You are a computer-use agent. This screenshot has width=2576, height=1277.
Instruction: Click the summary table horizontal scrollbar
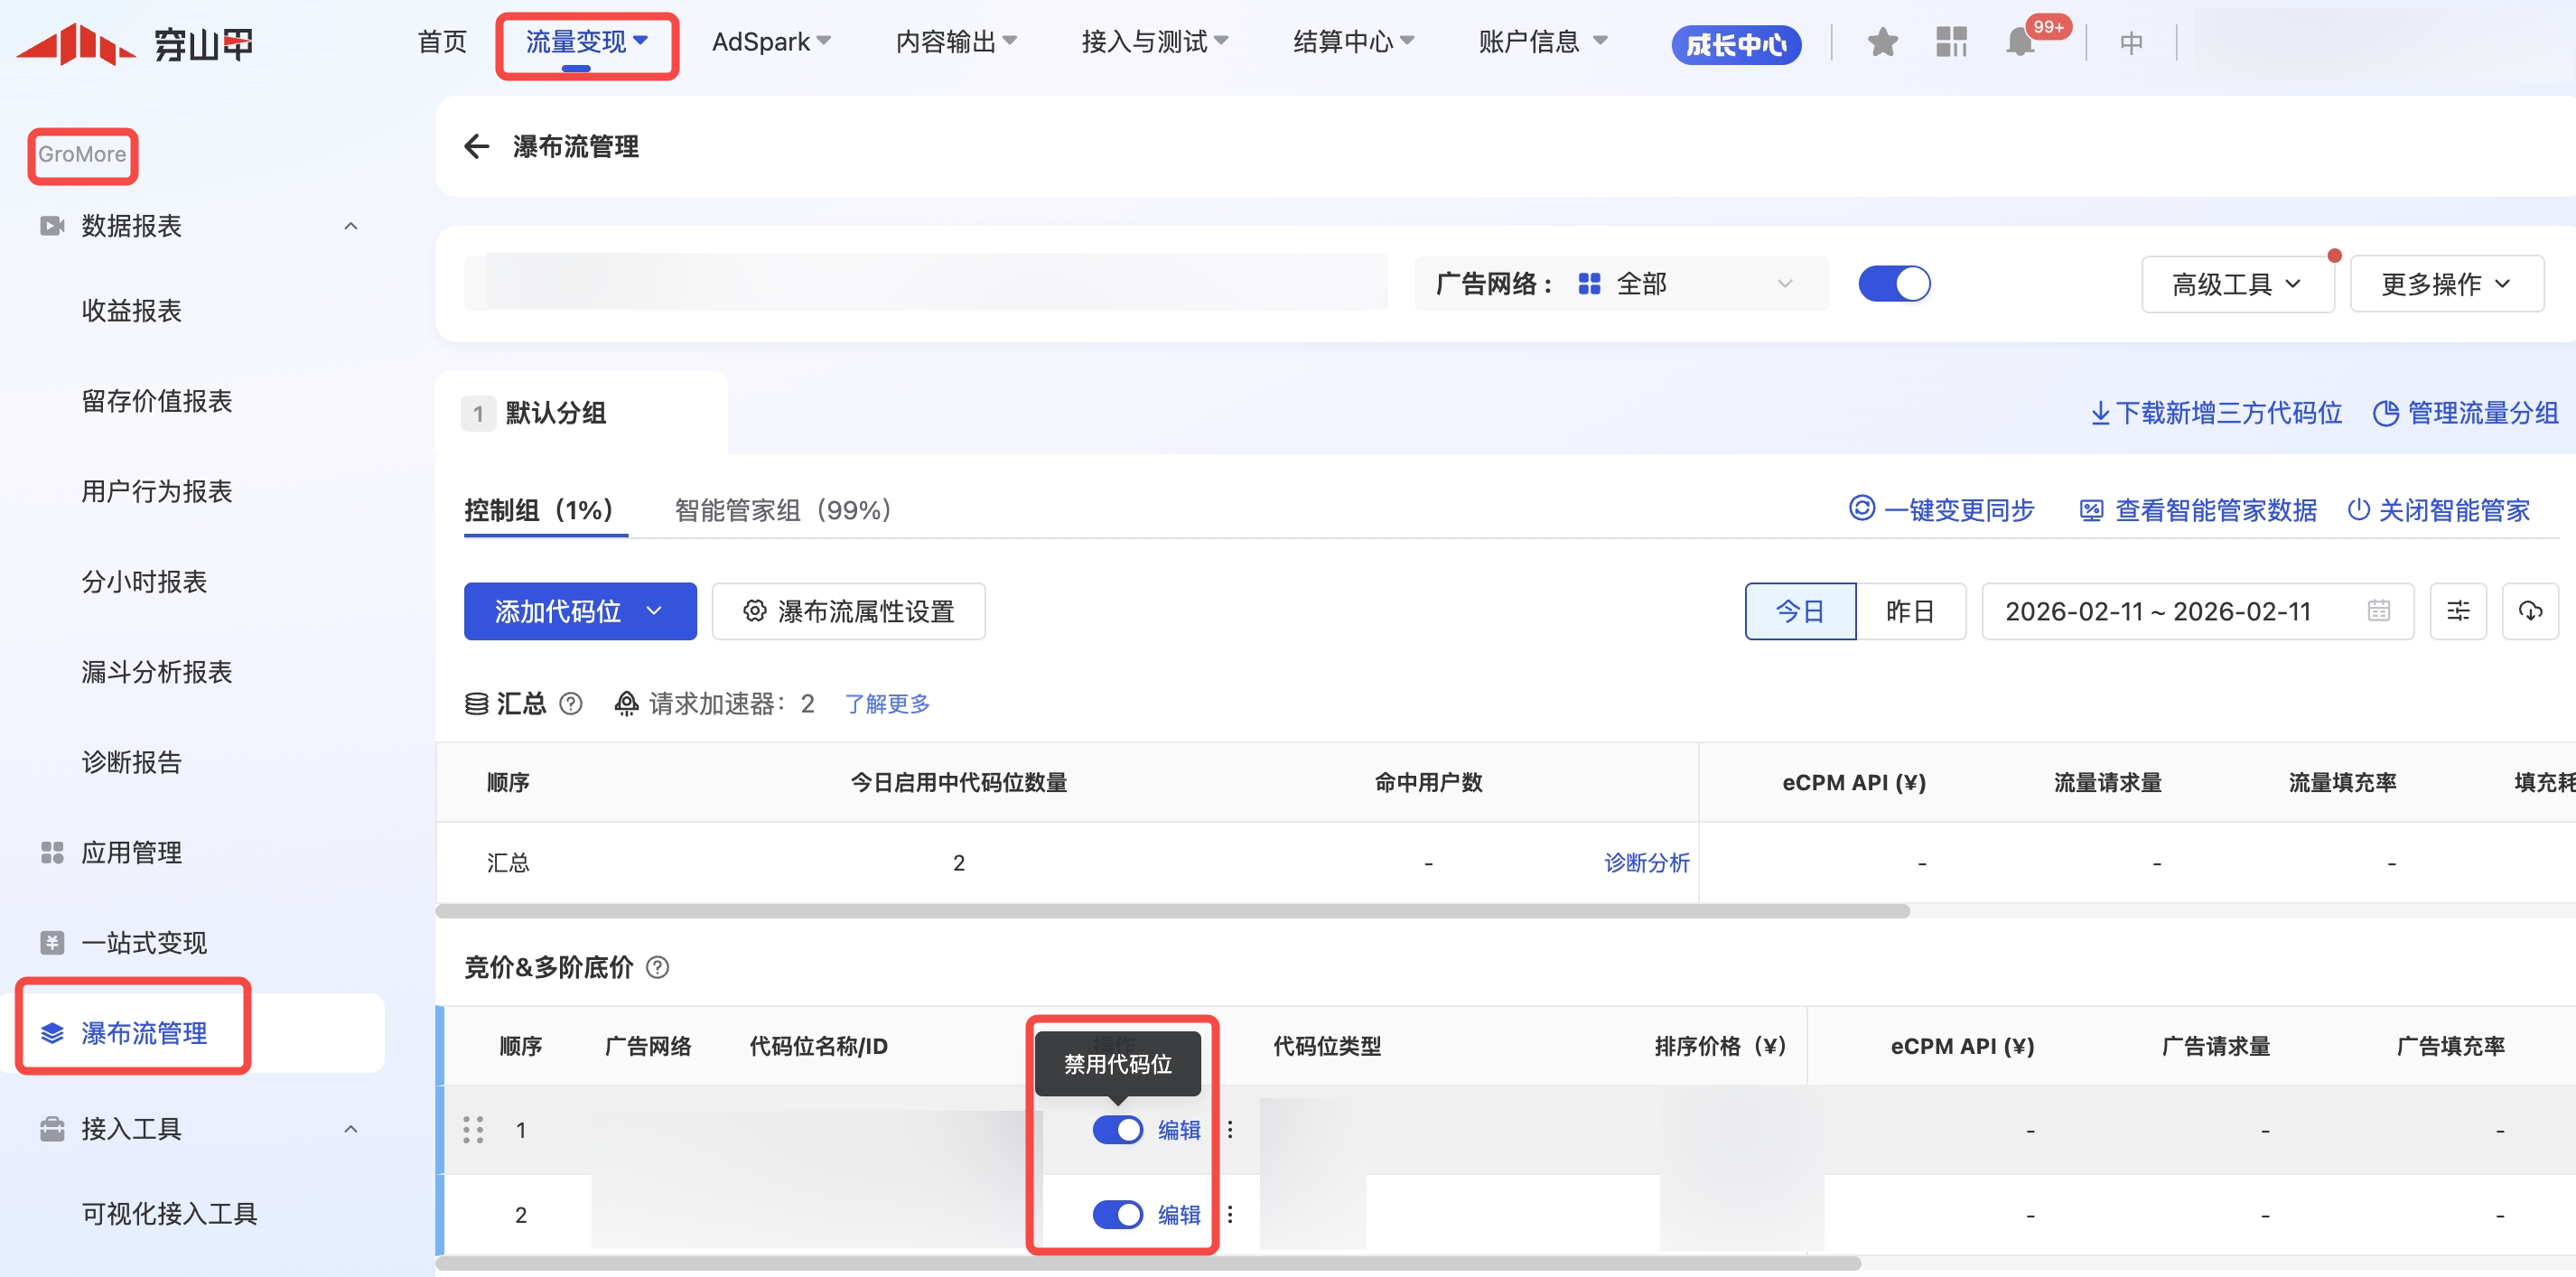tap(1172, 911)
